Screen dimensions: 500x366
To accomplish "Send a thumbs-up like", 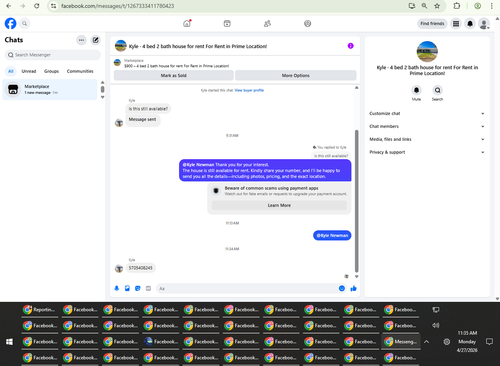I will [353, 288].
